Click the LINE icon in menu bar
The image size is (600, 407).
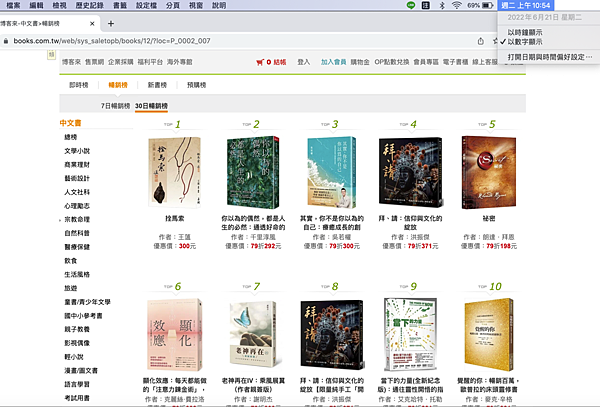(x=411, y=5)
